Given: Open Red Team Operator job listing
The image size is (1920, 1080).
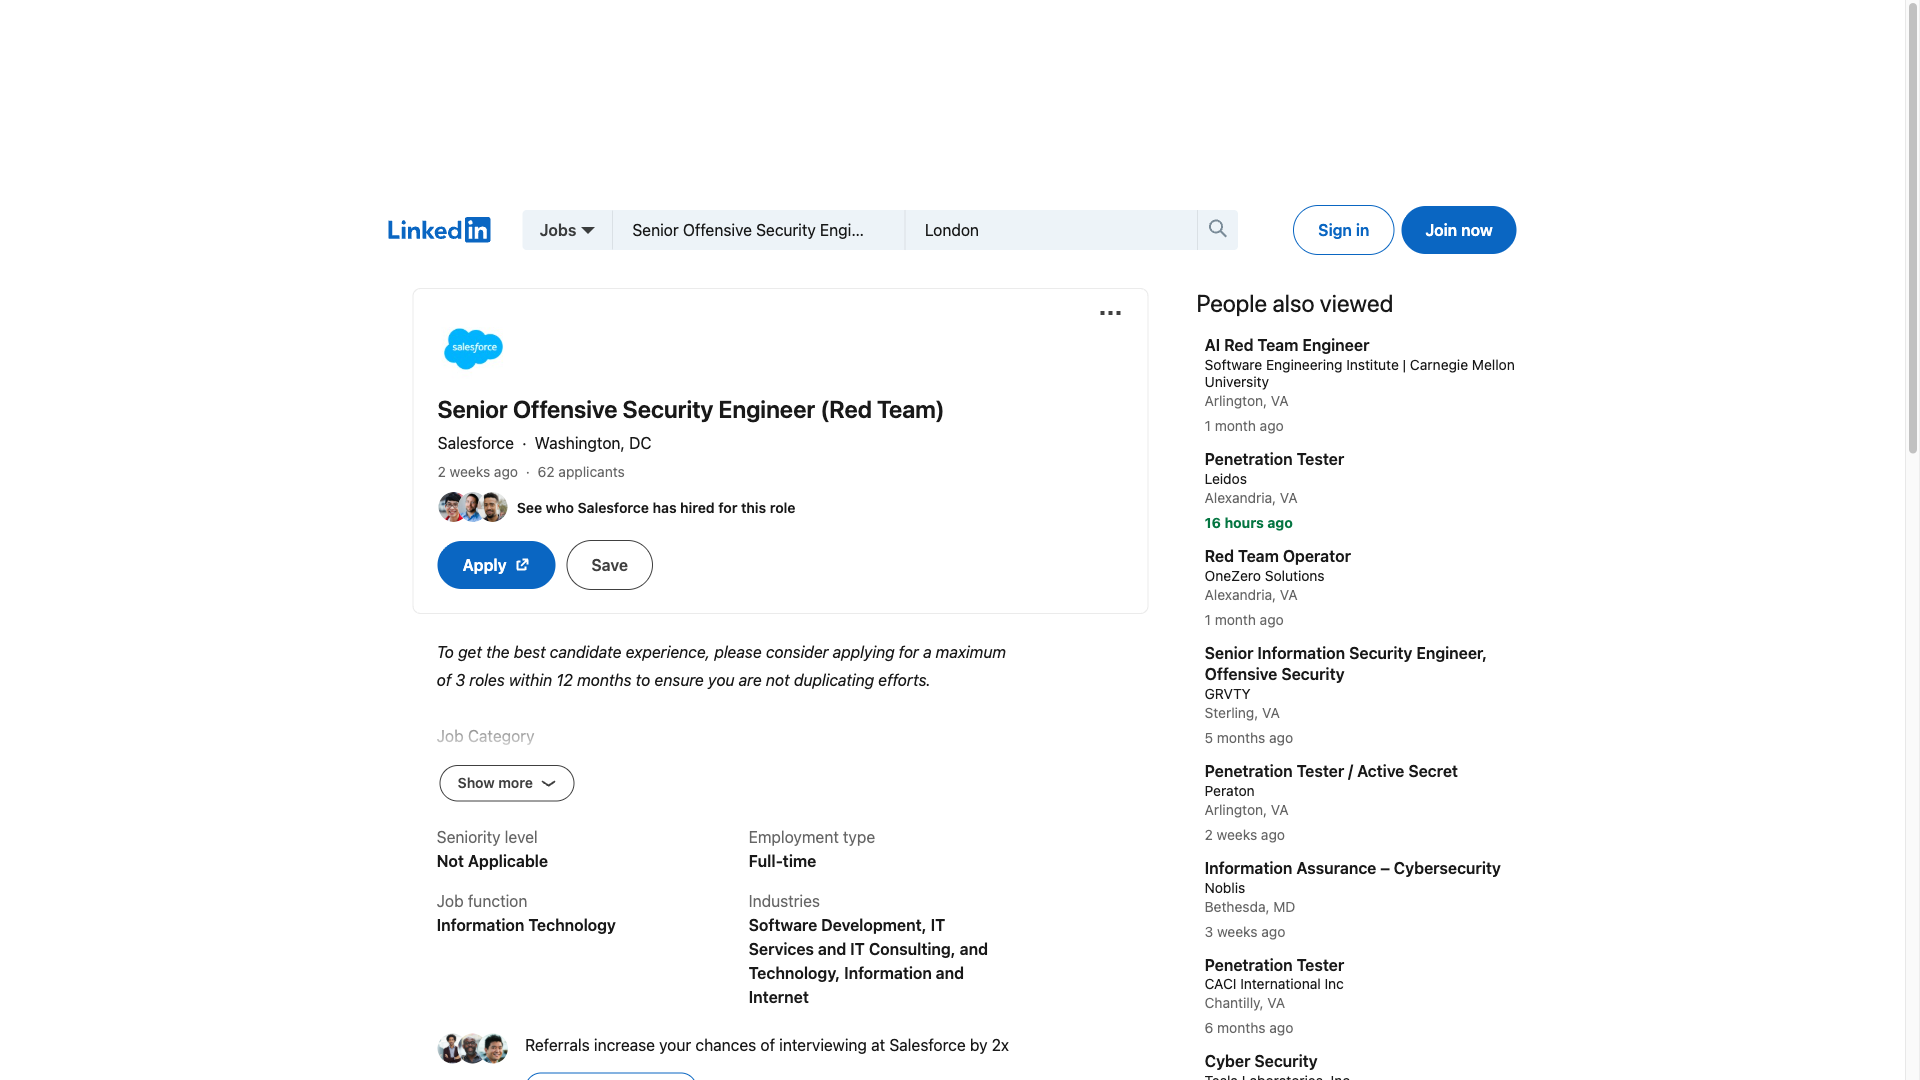Looking at the screenshot, I should pos(1277,556).
